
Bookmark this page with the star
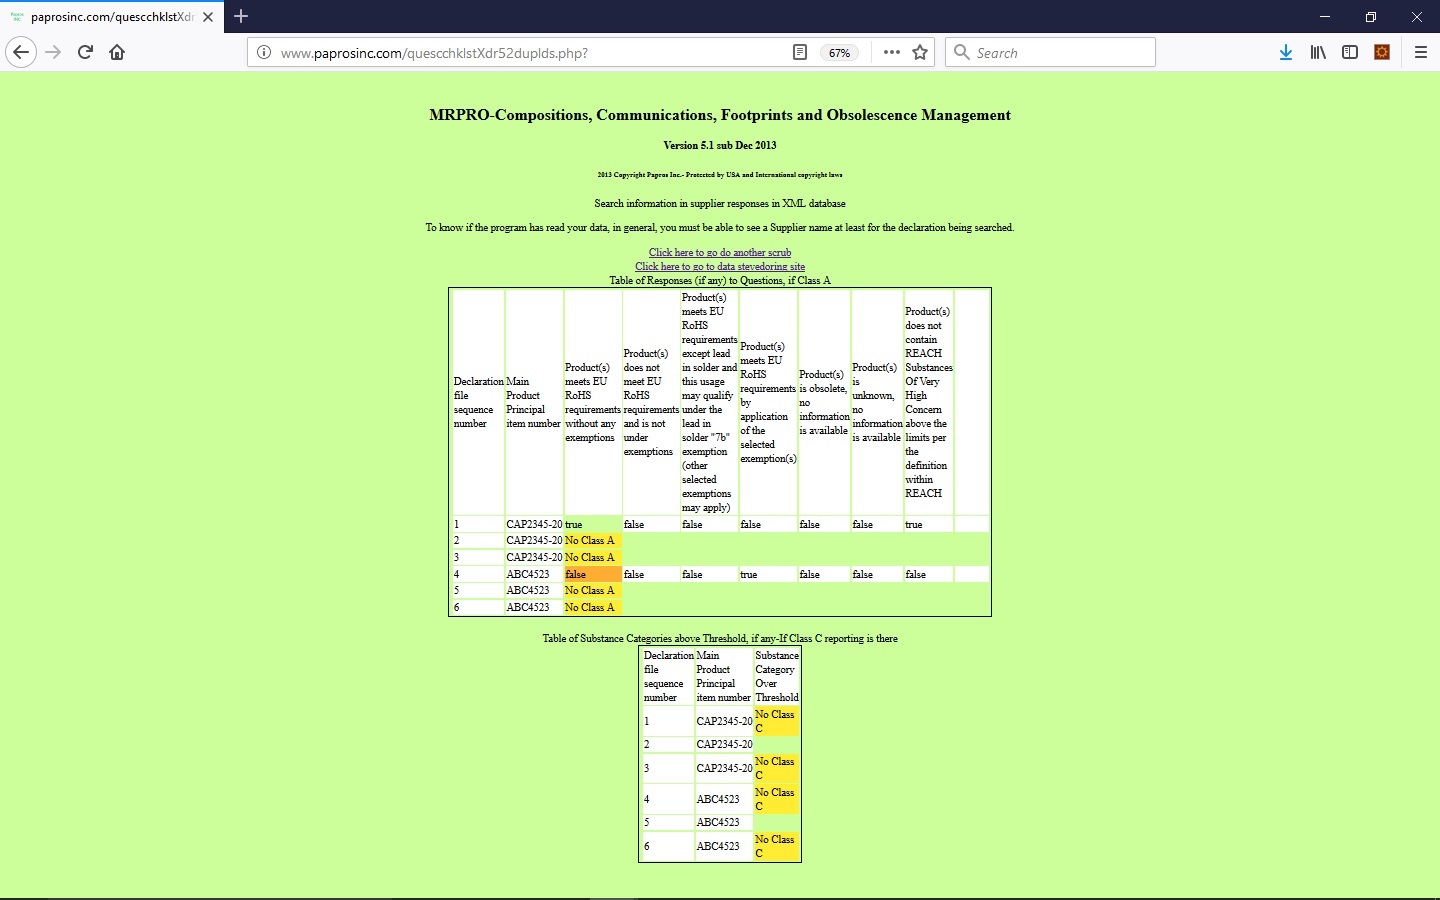(920, 53)
